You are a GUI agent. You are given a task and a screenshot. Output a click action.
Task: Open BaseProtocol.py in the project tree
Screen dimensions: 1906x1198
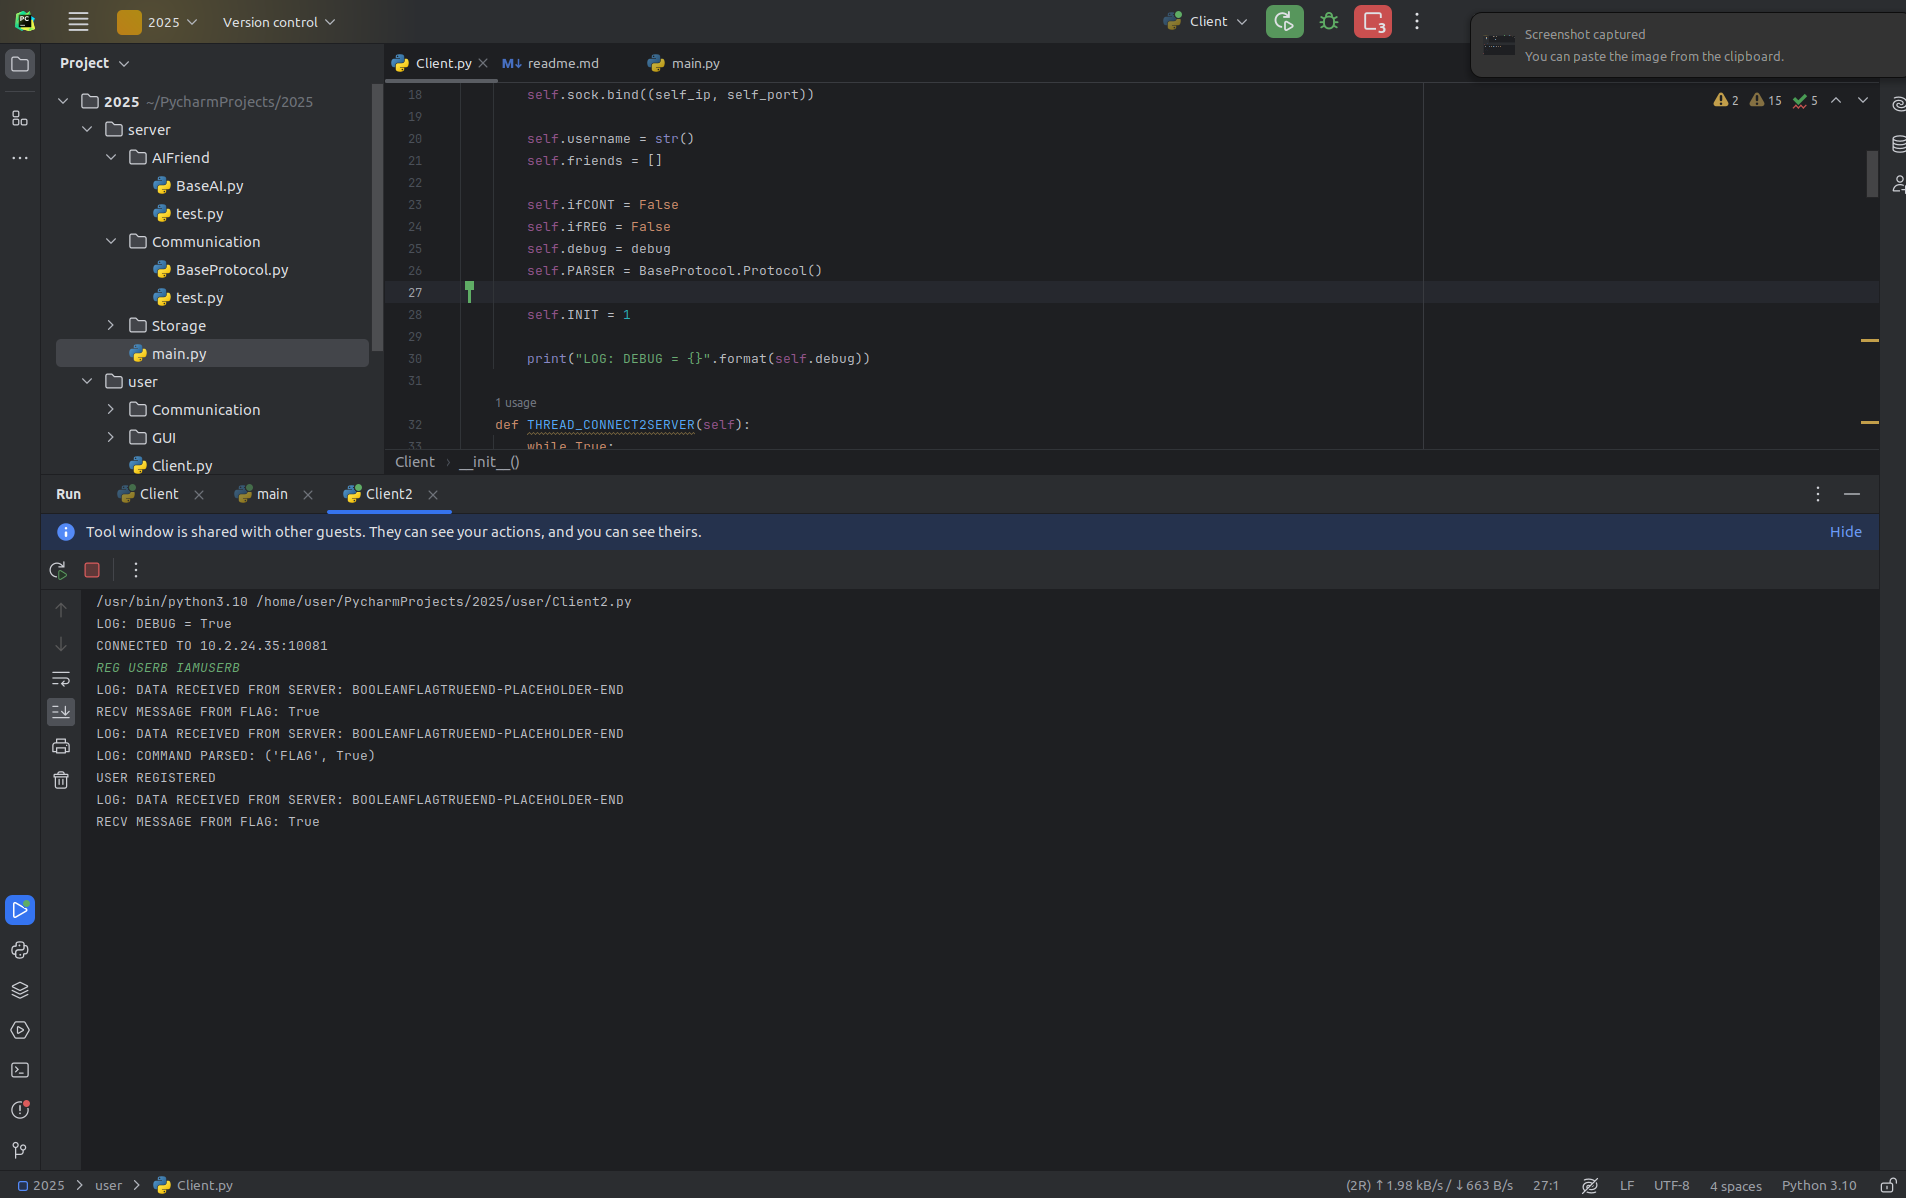pyautogui.click(x=231, y=270)
